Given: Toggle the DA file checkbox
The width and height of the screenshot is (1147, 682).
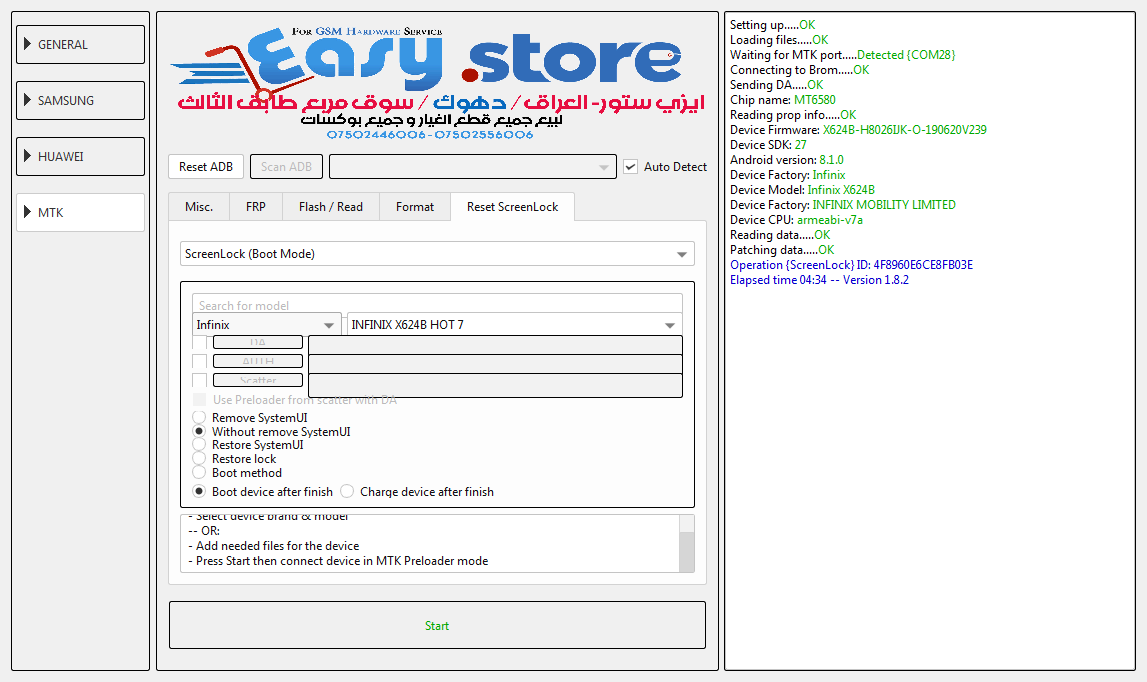Looking at the screenshot, I should (199, 342).
